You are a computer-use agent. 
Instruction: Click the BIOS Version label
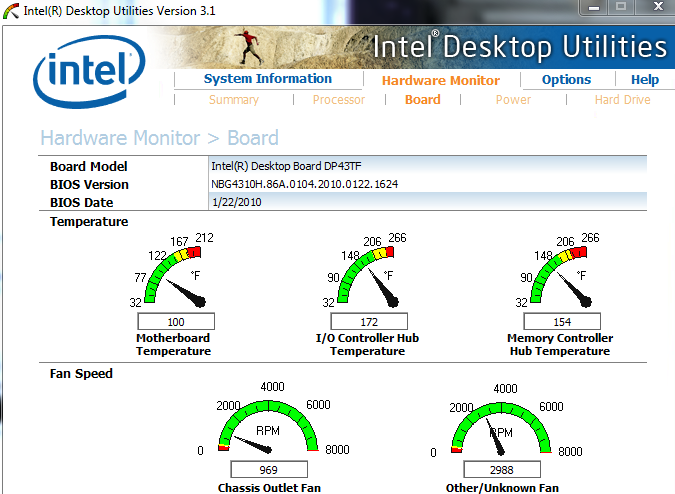[x=89, y=185]
